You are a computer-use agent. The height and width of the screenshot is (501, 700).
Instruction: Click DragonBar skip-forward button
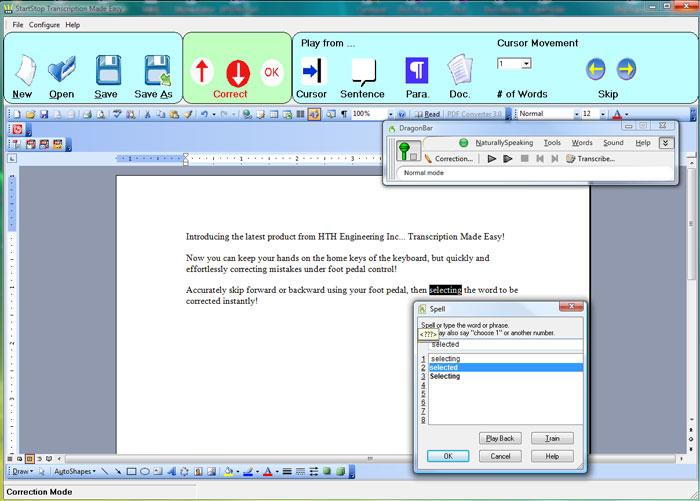[554, 159]
